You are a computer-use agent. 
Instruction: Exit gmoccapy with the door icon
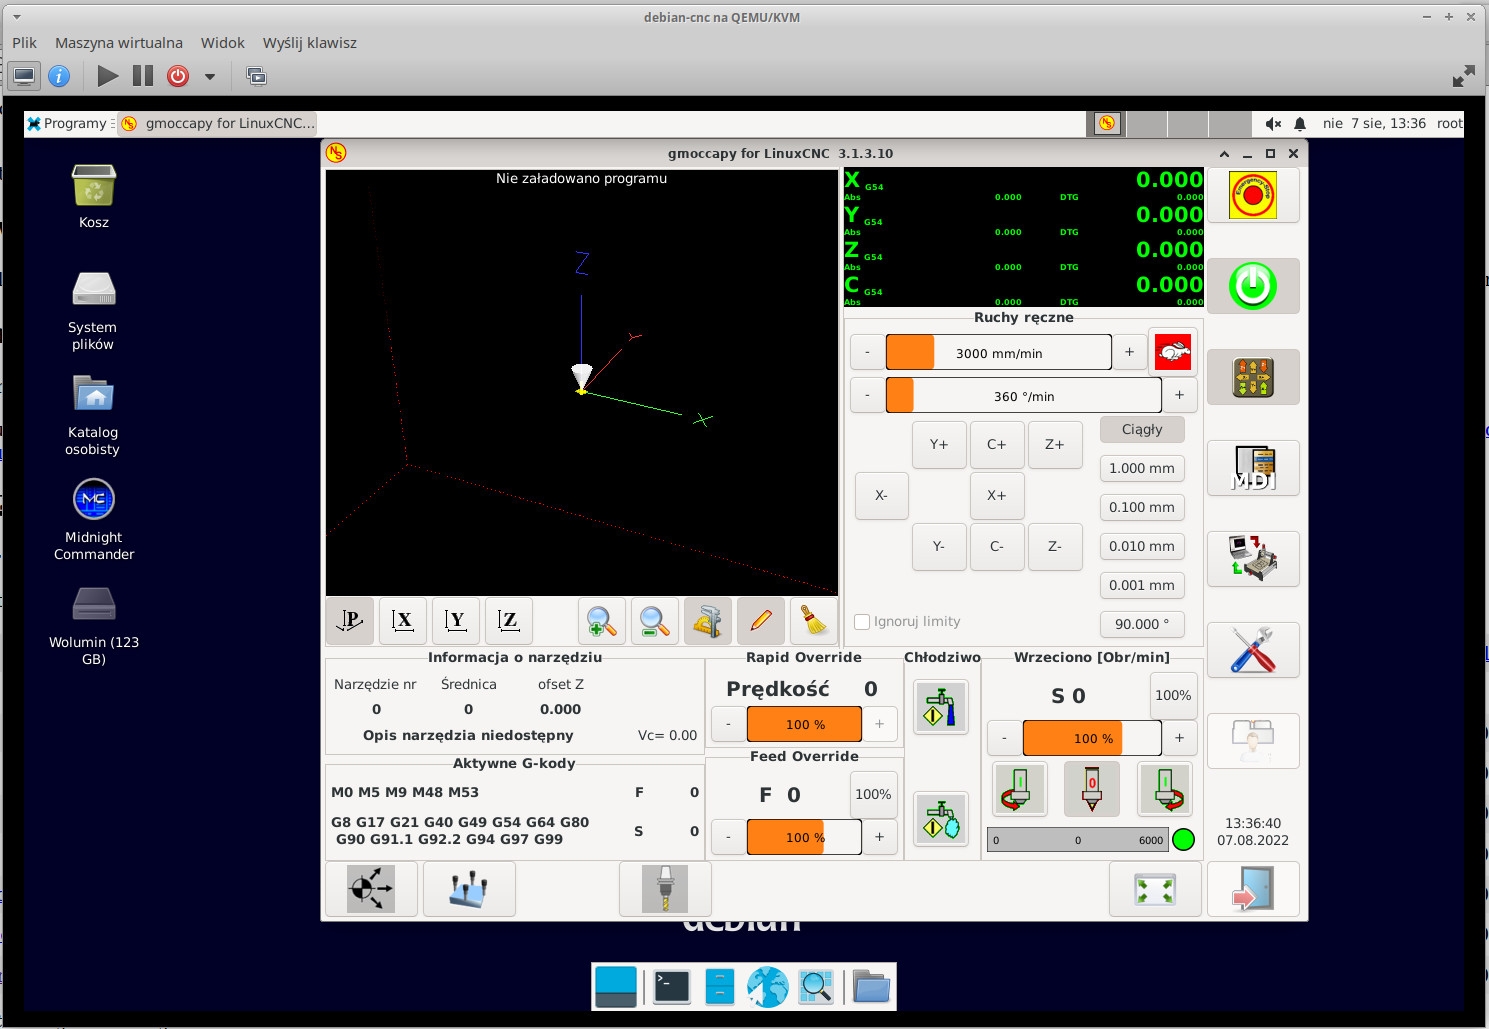(1253, 889)
